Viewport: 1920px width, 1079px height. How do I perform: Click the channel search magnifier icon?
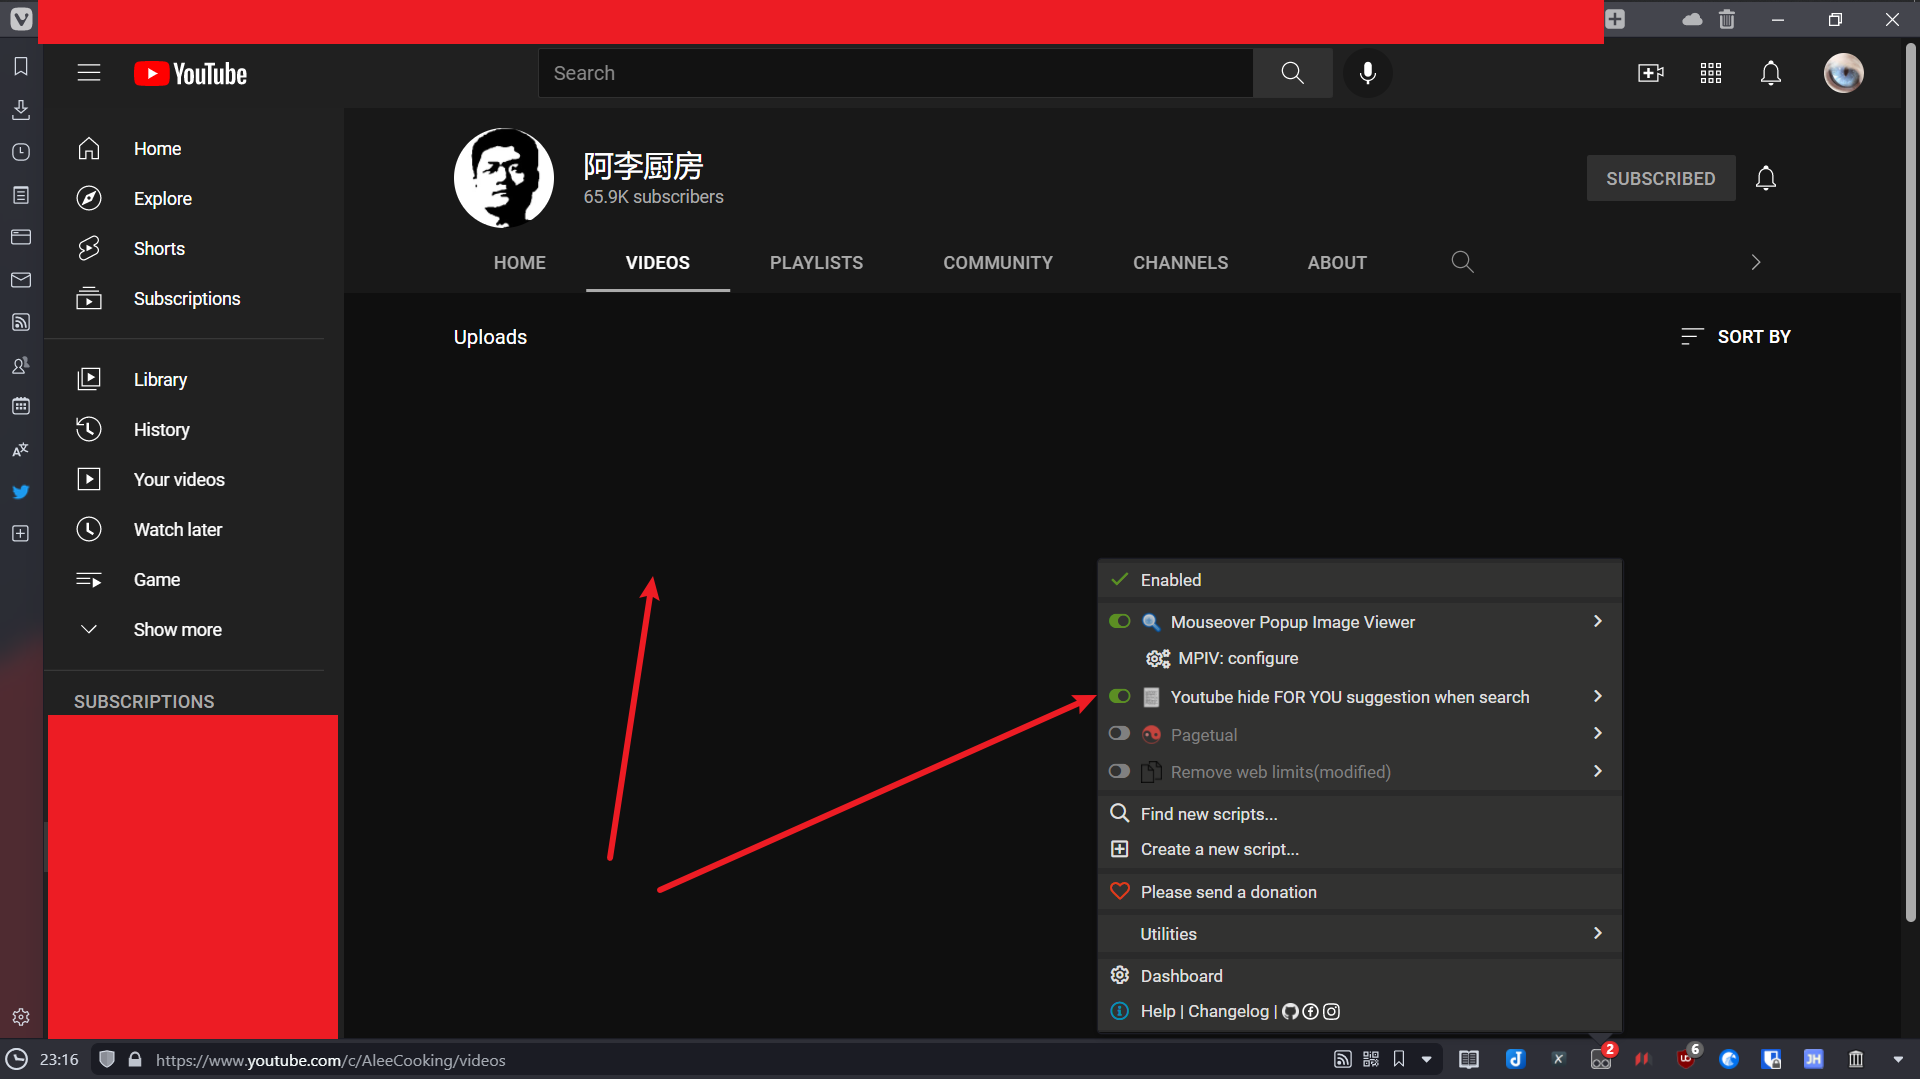point(1462,262)
